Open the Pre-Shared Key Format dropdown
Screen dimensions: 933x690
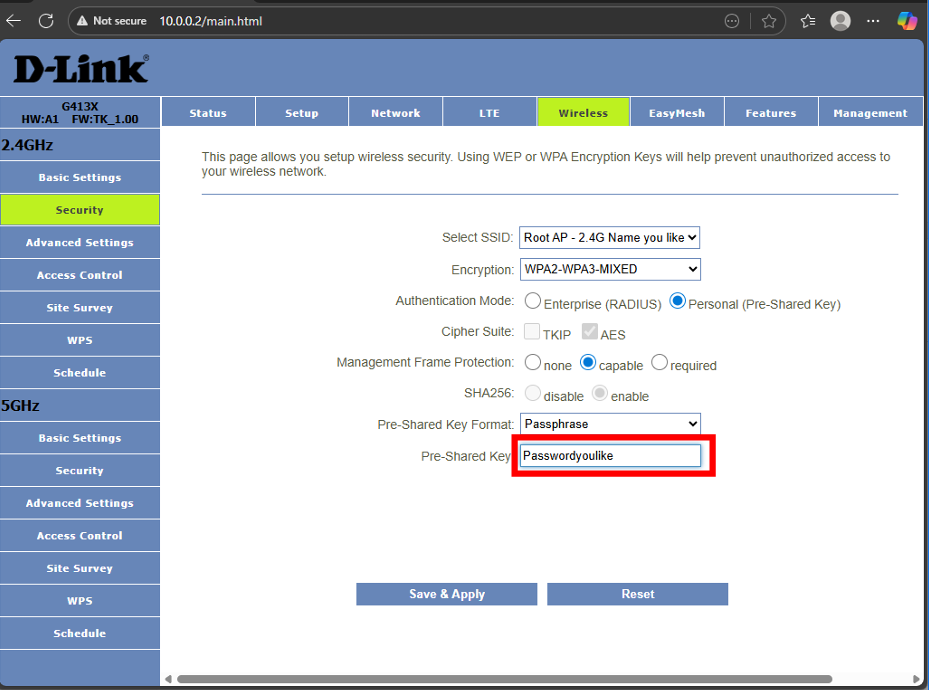(x=610, y=424)
